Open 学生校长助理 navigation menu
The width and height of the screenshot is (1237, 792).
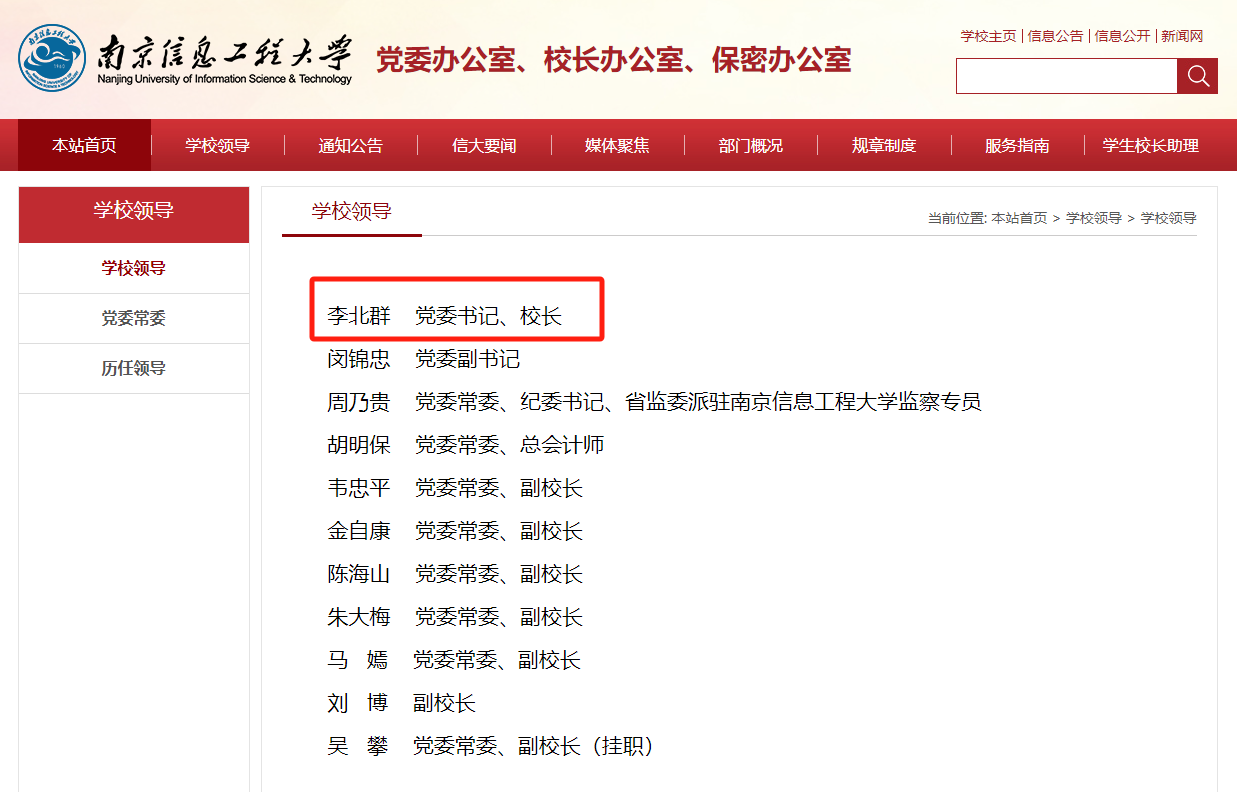[1151, 145]
